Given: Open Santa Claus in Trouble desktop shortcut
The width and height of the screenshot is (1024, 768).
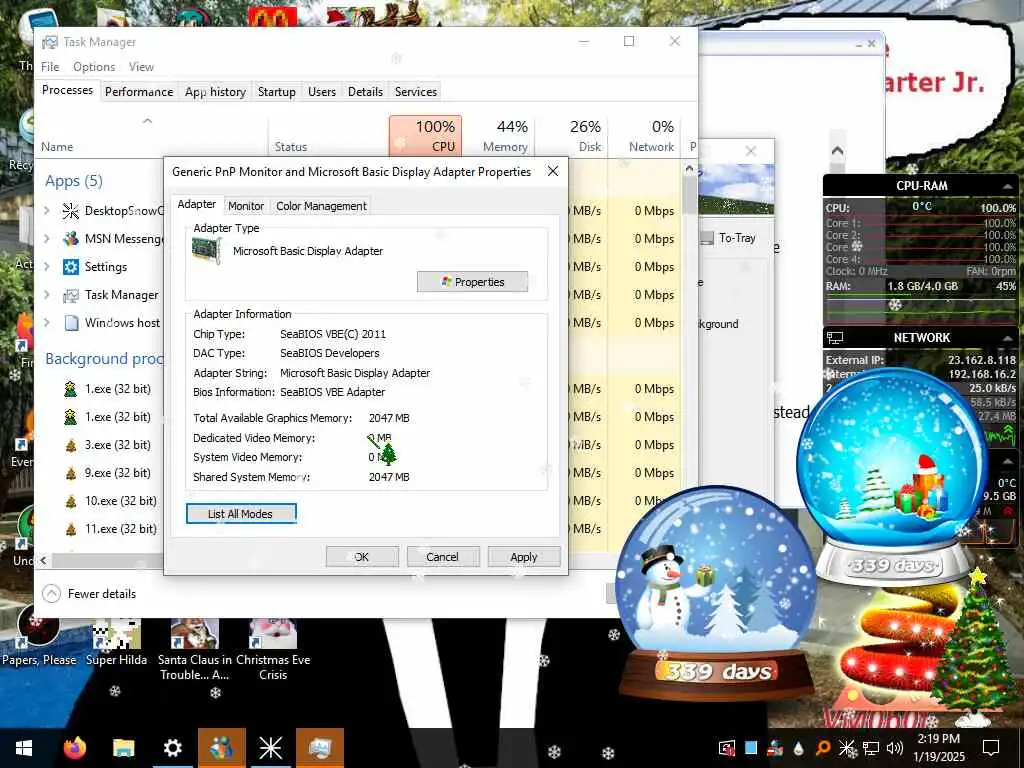Looking at the screenshot, I should pyautogui.click(x=195, y=650).
